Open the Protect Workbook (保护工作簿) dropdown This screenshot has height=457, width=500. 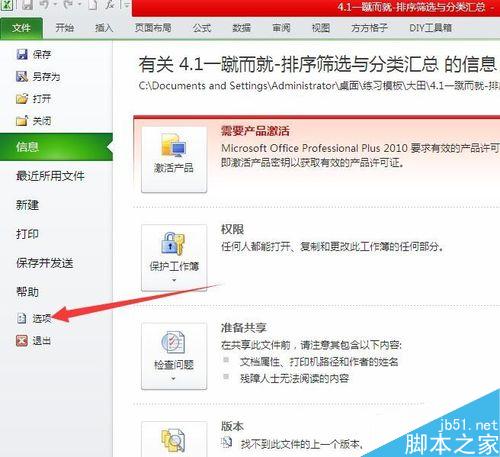174,258
